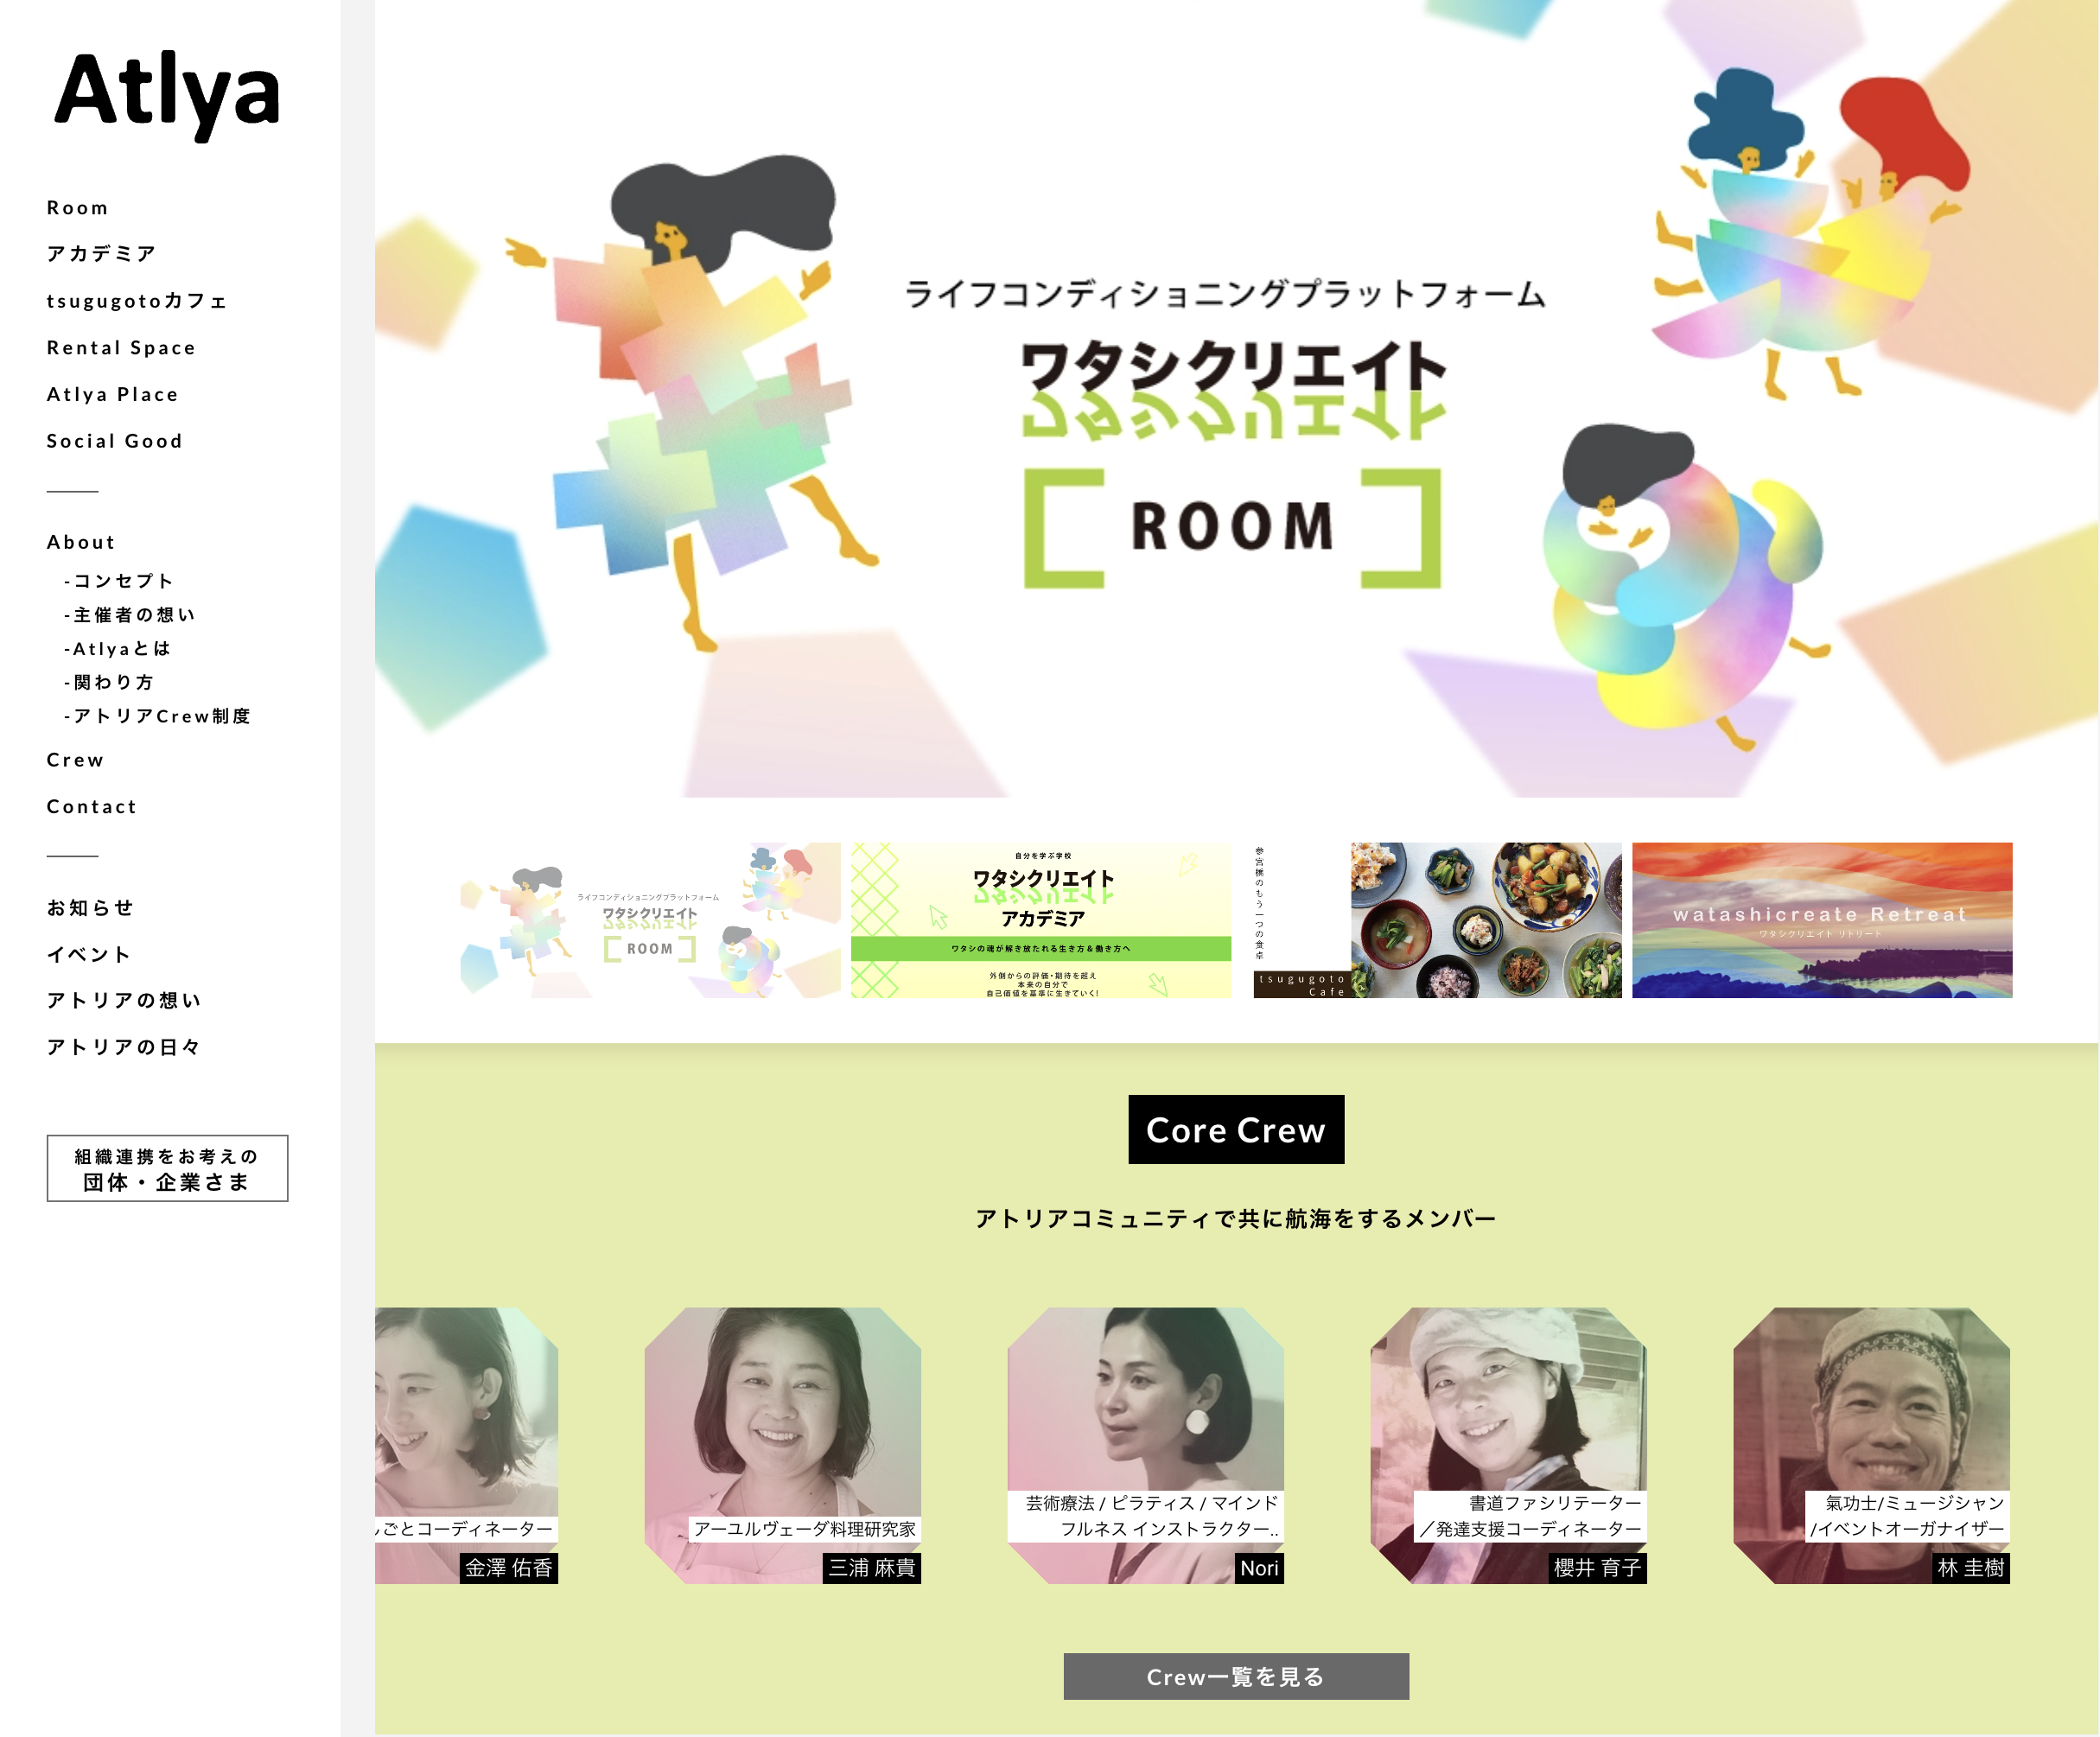Open Rental Space link
2100x1737 pixels.
click(121, 348)
